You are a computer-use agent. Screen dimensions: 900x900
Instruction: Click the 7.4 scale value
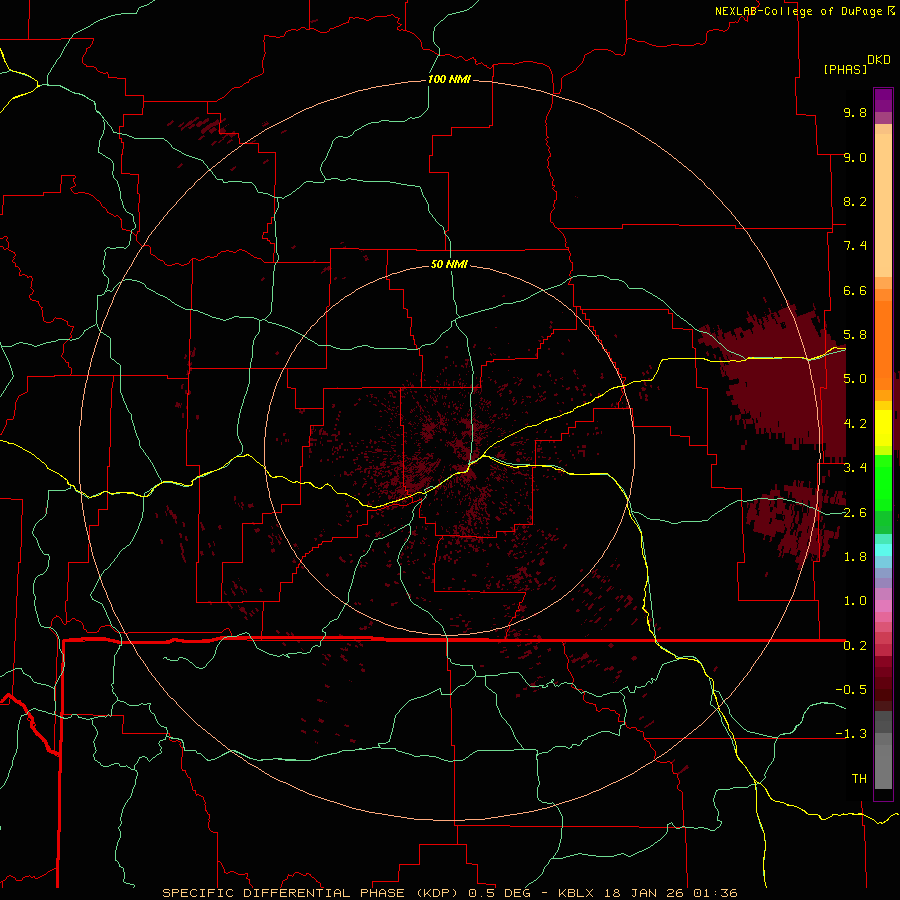855,246
